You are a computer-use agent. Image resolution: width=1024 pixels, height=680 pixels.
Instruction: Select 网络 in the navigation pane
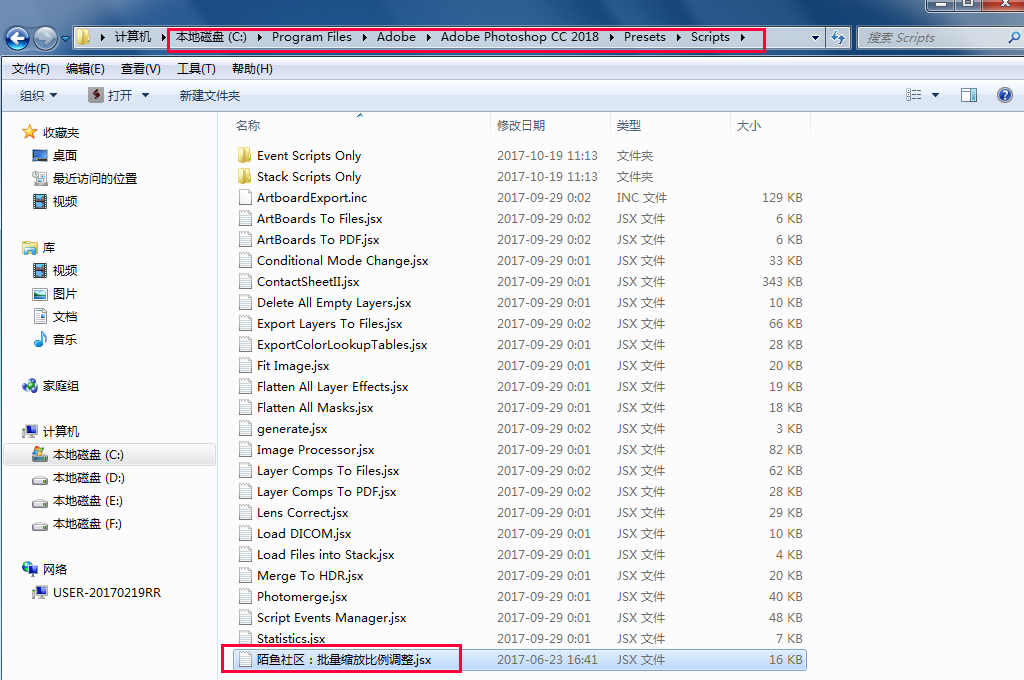[x=55, y=570]
